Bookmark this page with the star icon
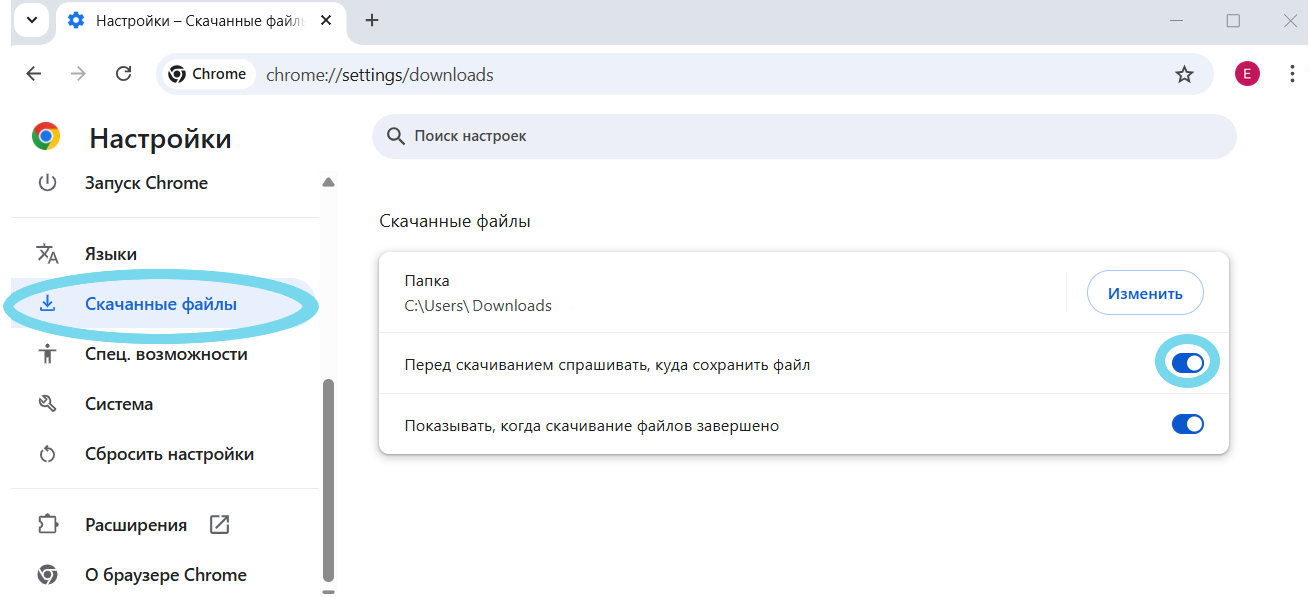Screen dimensions: 1309x597 (x=1184, y=74)
